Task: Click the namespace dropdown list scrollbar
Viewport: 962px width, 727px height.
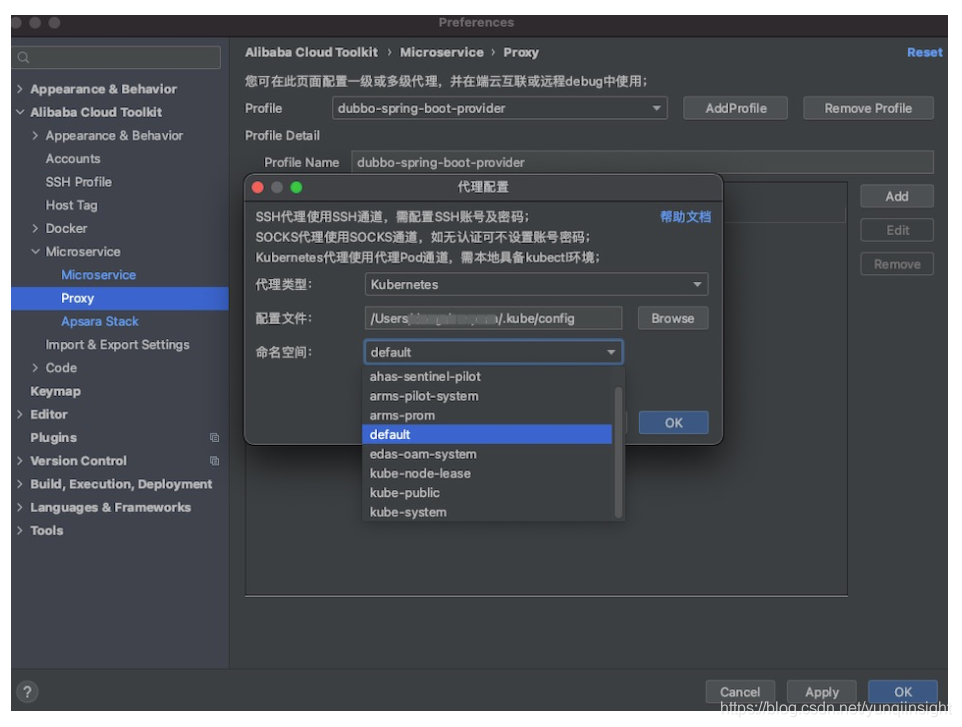Action: pyautogui.click(x=618, y=453)
